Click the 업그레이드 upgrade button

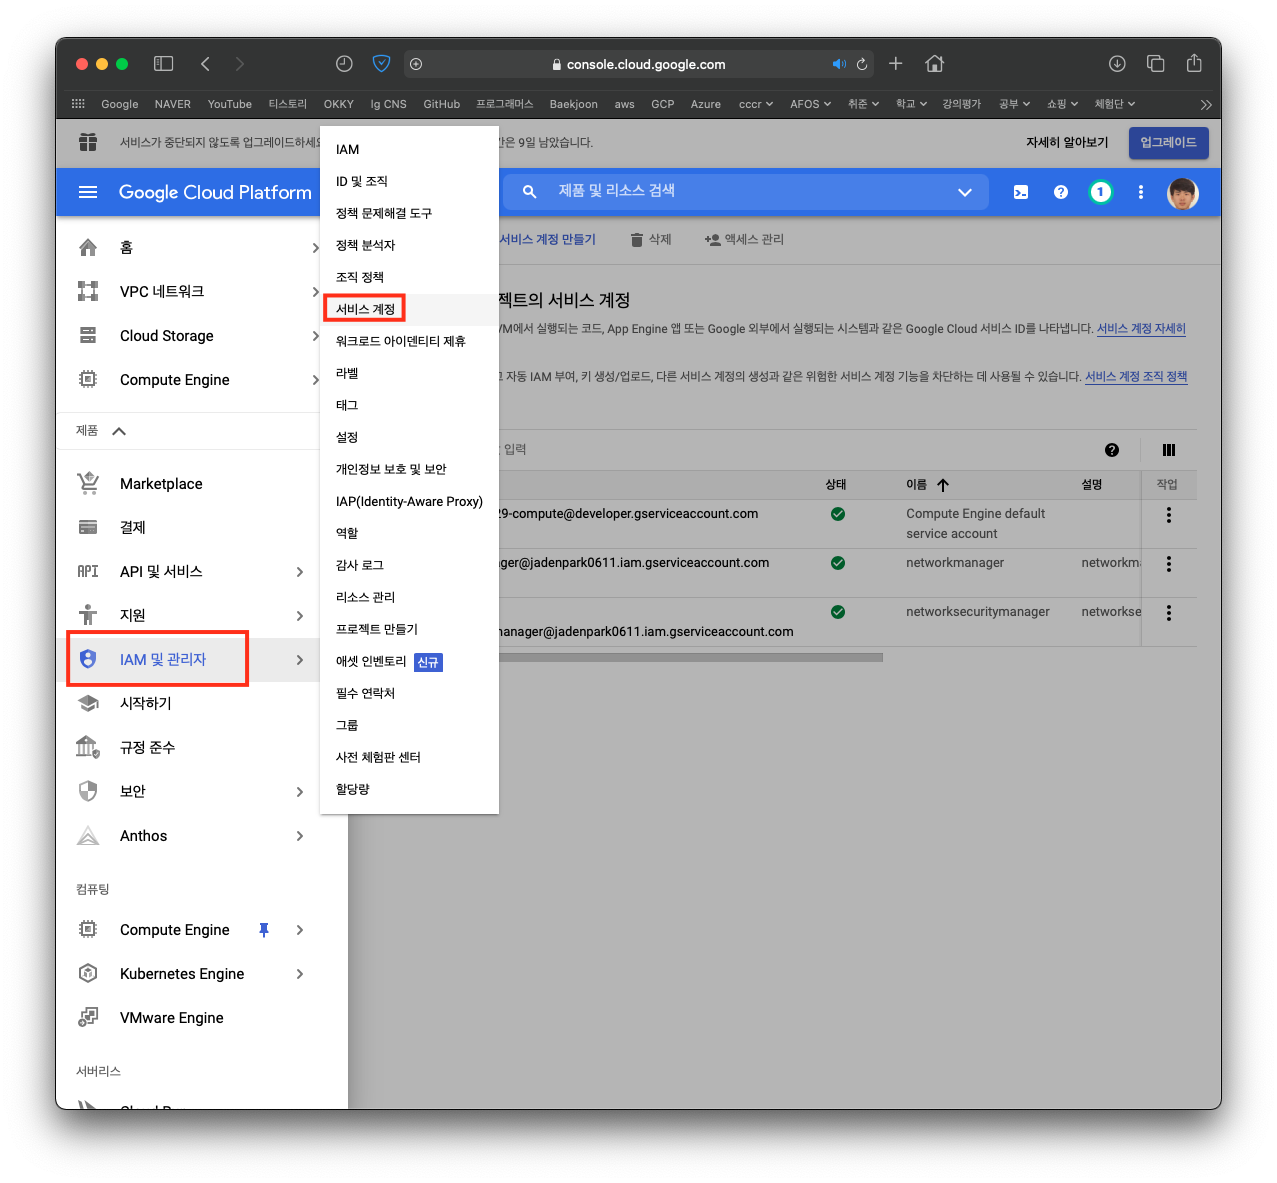click(1169, 143)
